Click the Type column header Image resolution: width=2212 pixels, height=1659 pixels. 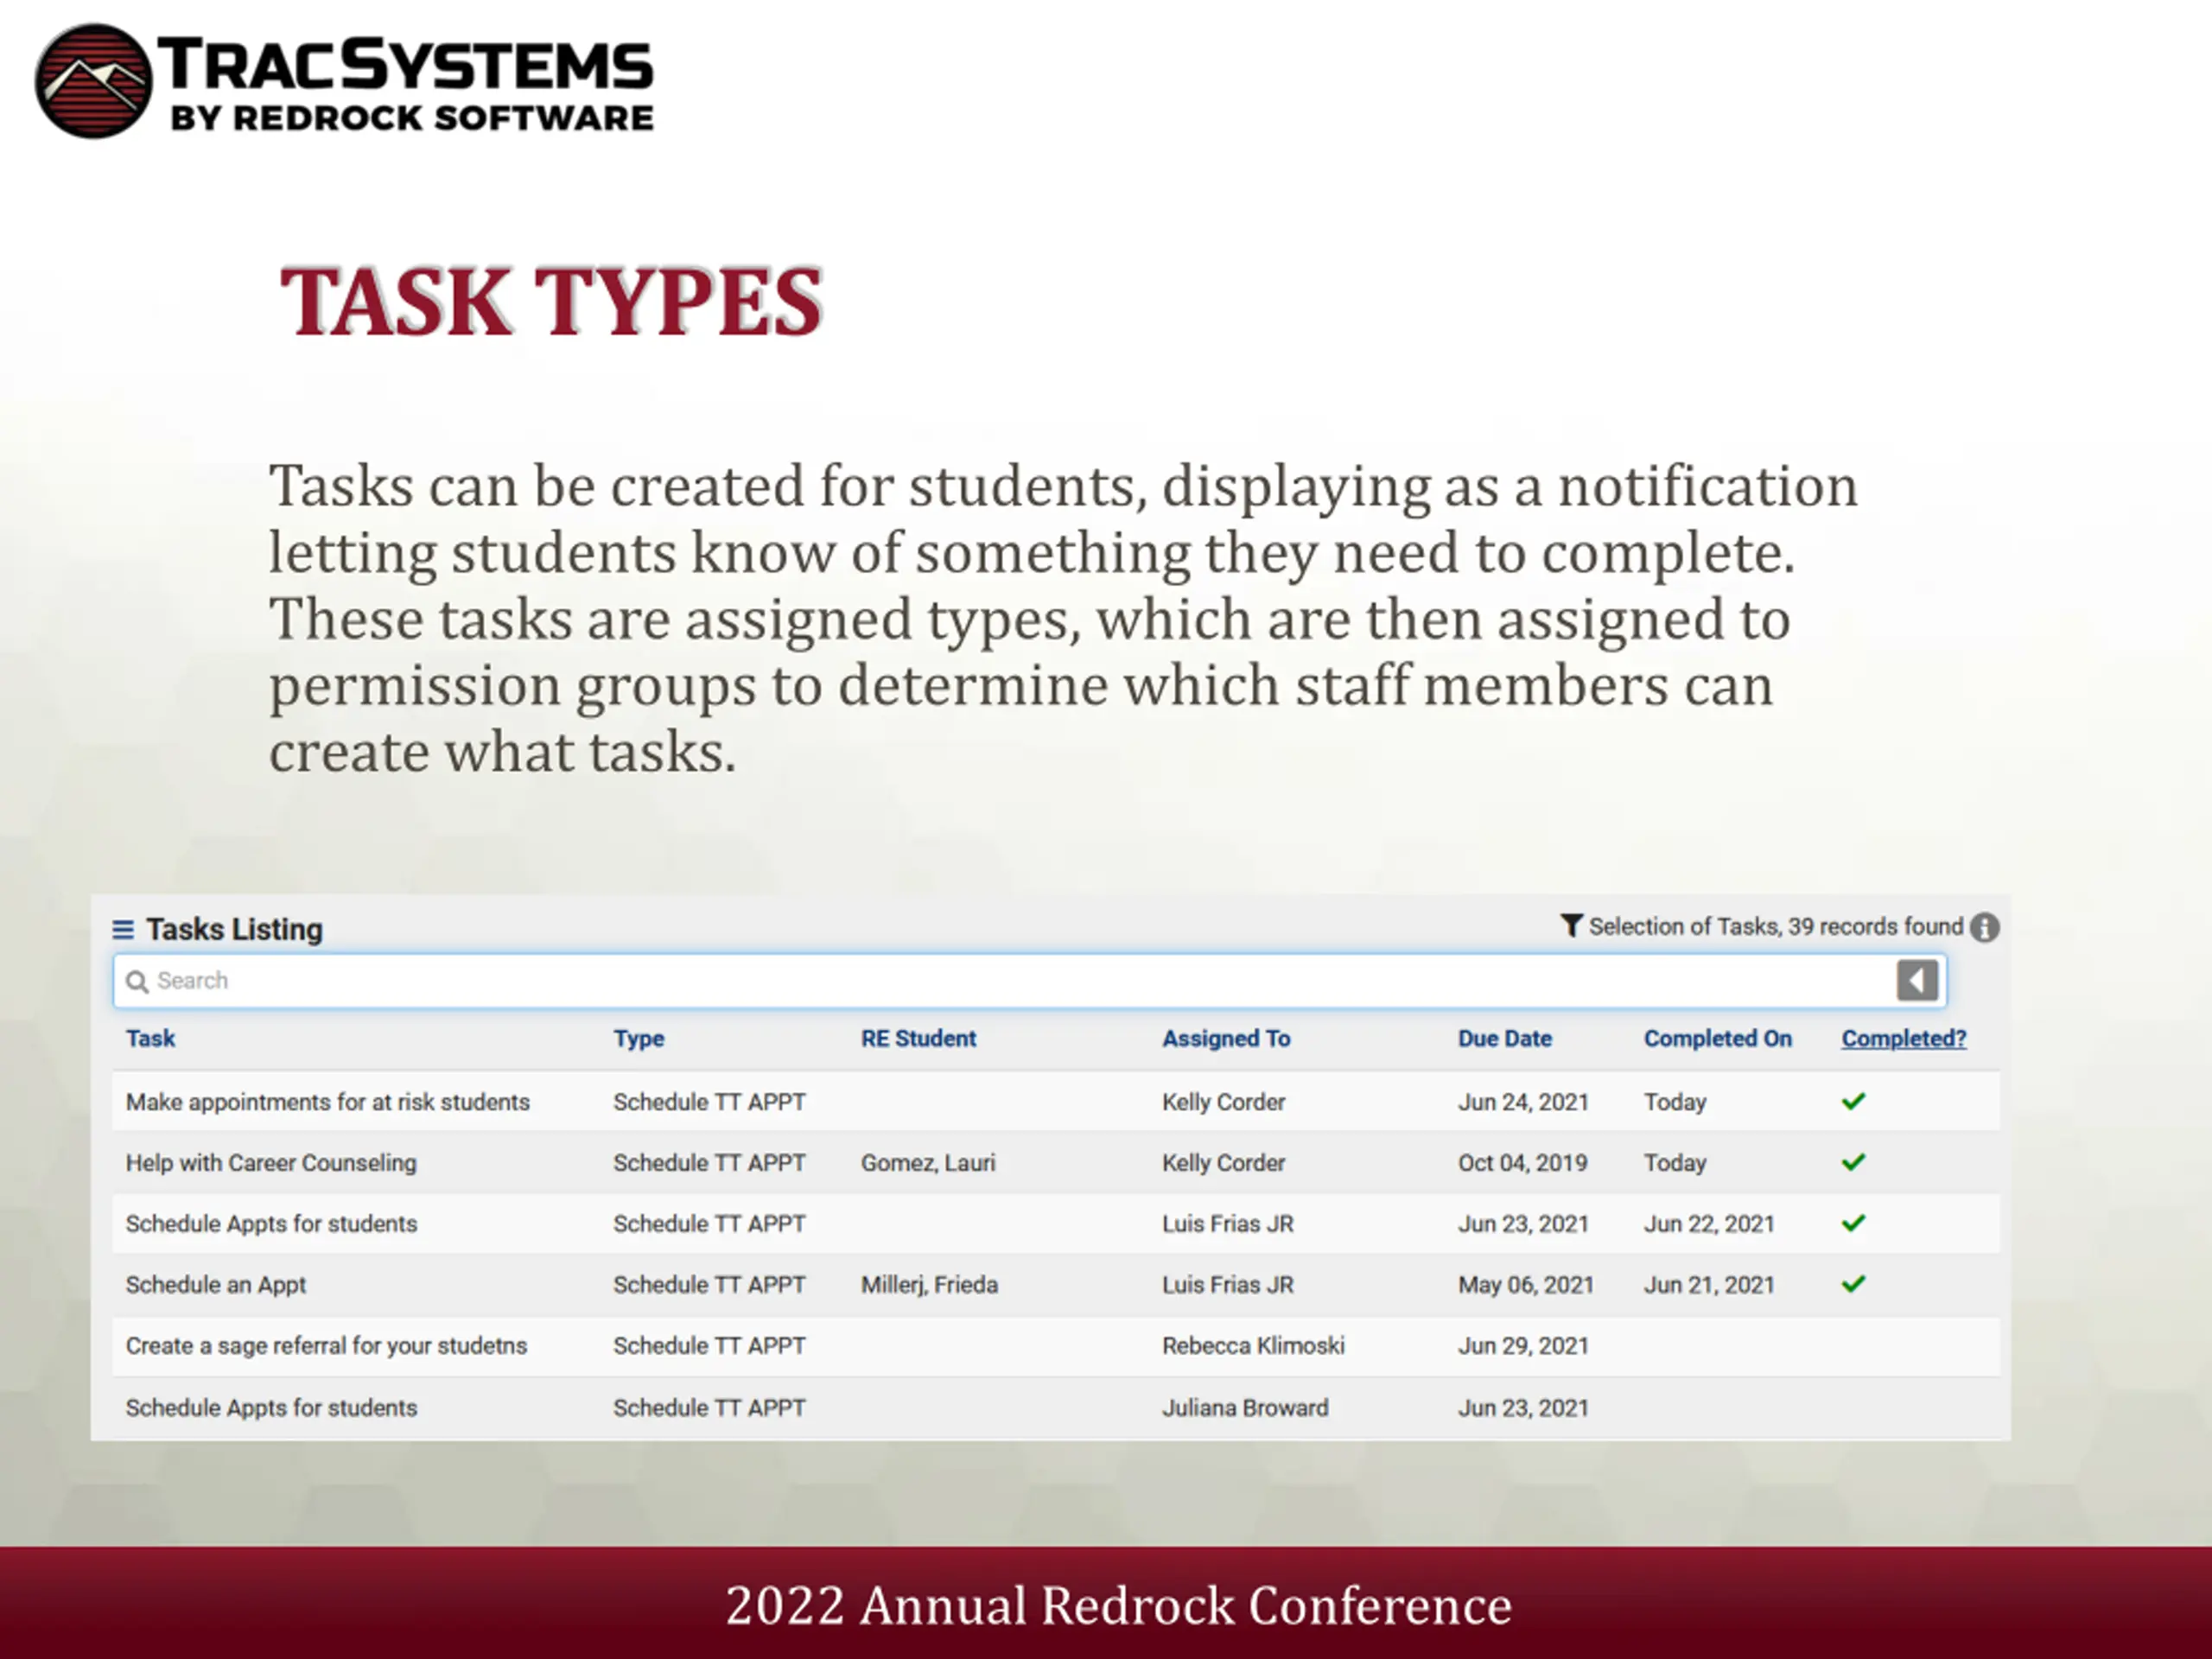coord(639,1039)
